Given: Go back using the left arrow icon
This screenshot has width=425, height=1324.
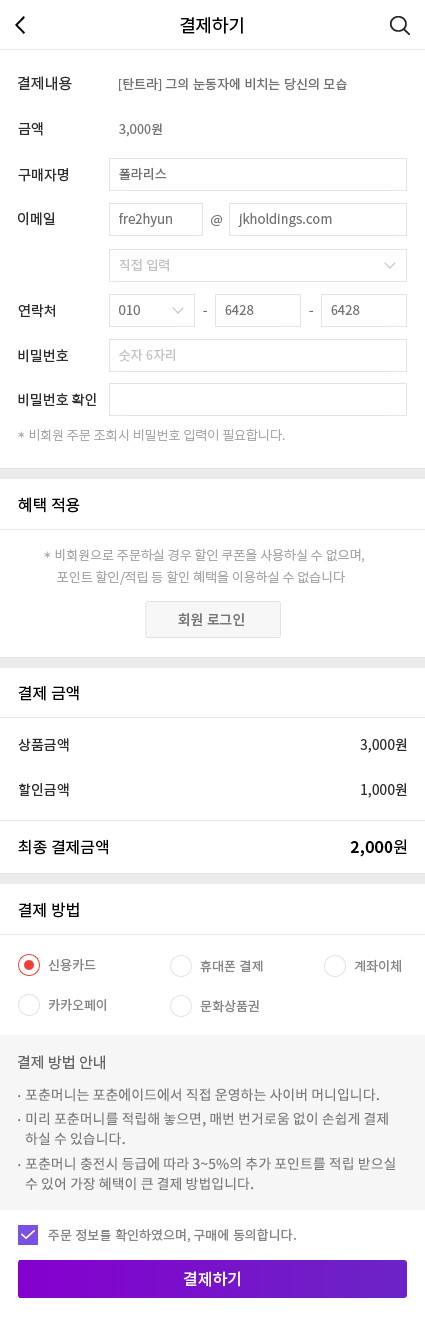Looking at the screenshot, I should (x=20, y=26).
